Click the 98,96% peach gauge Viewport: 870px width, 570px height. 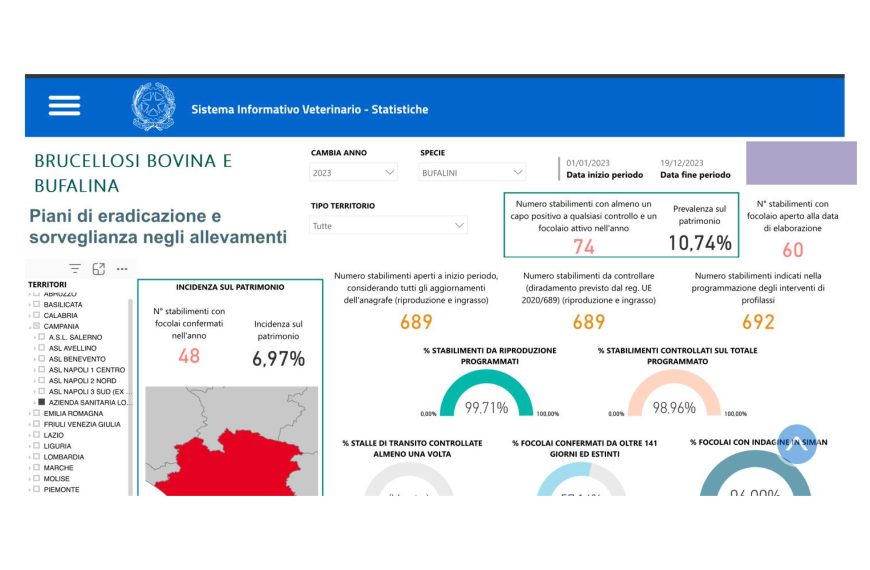(x=674, y=393)
